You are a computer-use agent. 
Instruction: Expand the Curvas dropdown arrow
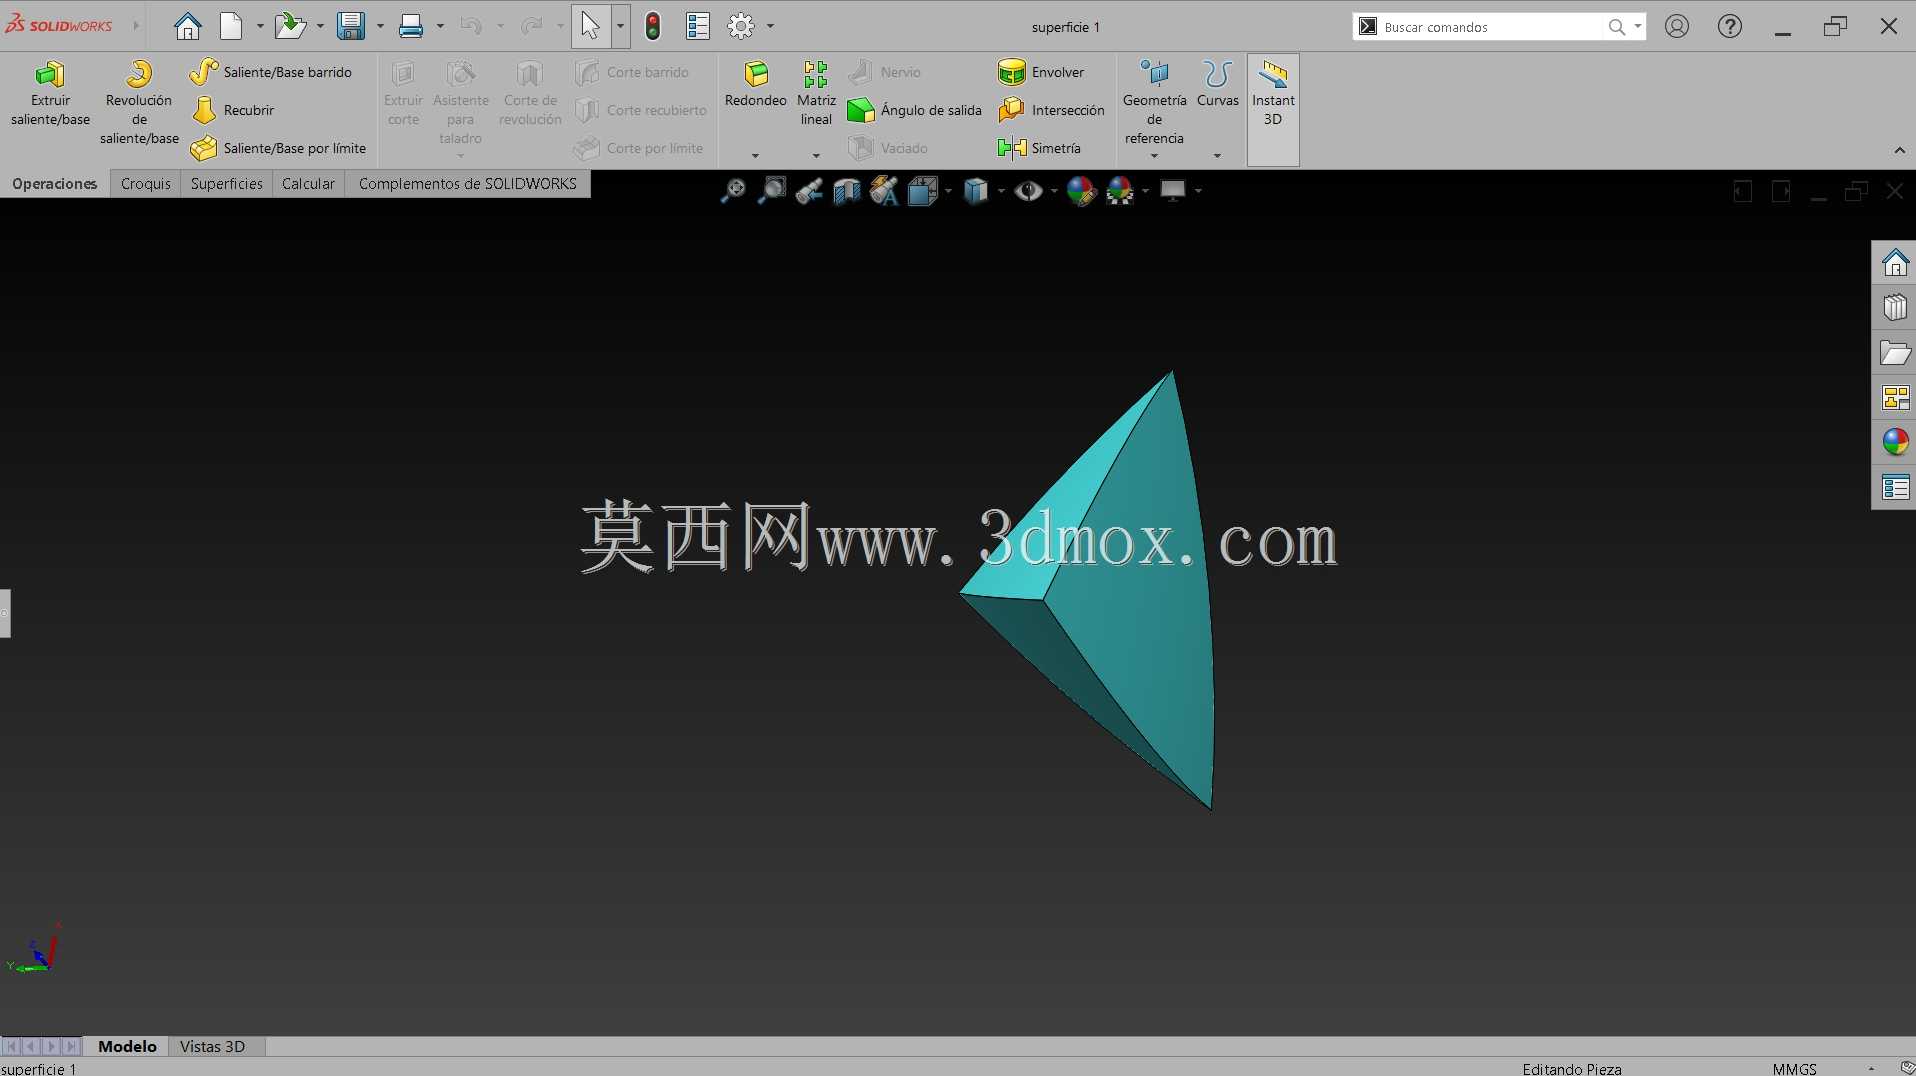point(1217,155)
